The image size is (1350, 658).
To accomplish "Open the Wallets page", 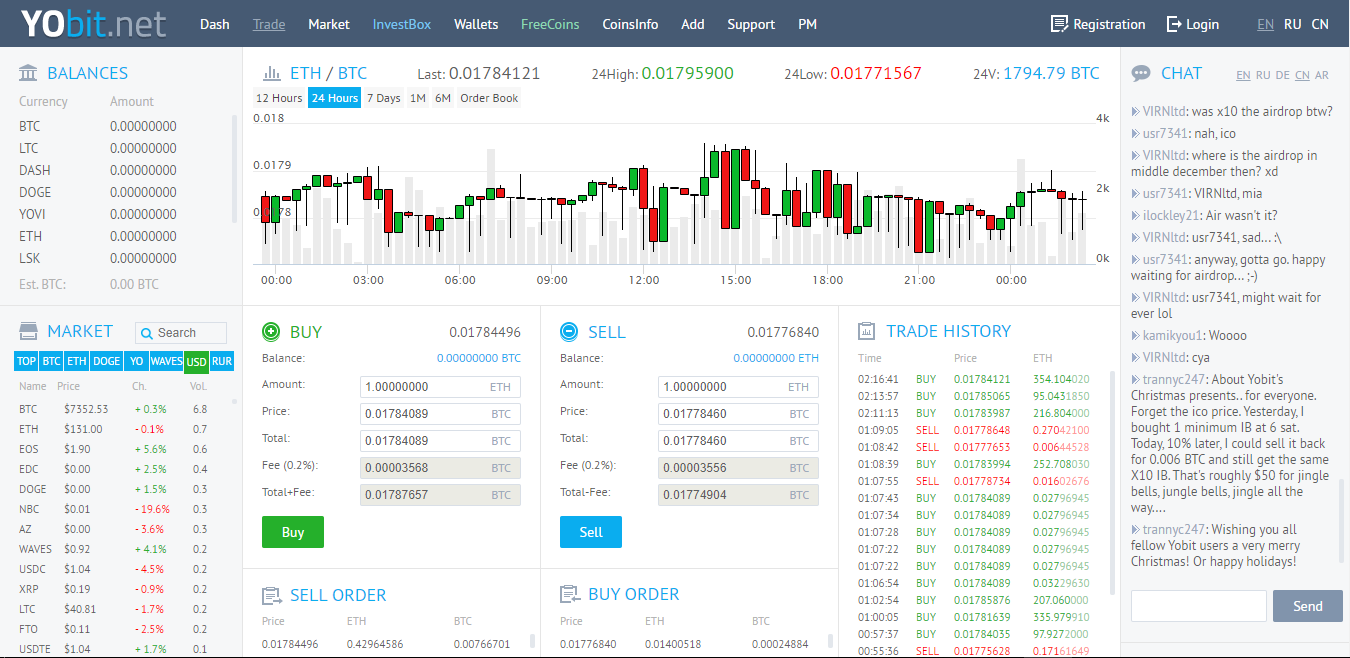I will 476,24.
